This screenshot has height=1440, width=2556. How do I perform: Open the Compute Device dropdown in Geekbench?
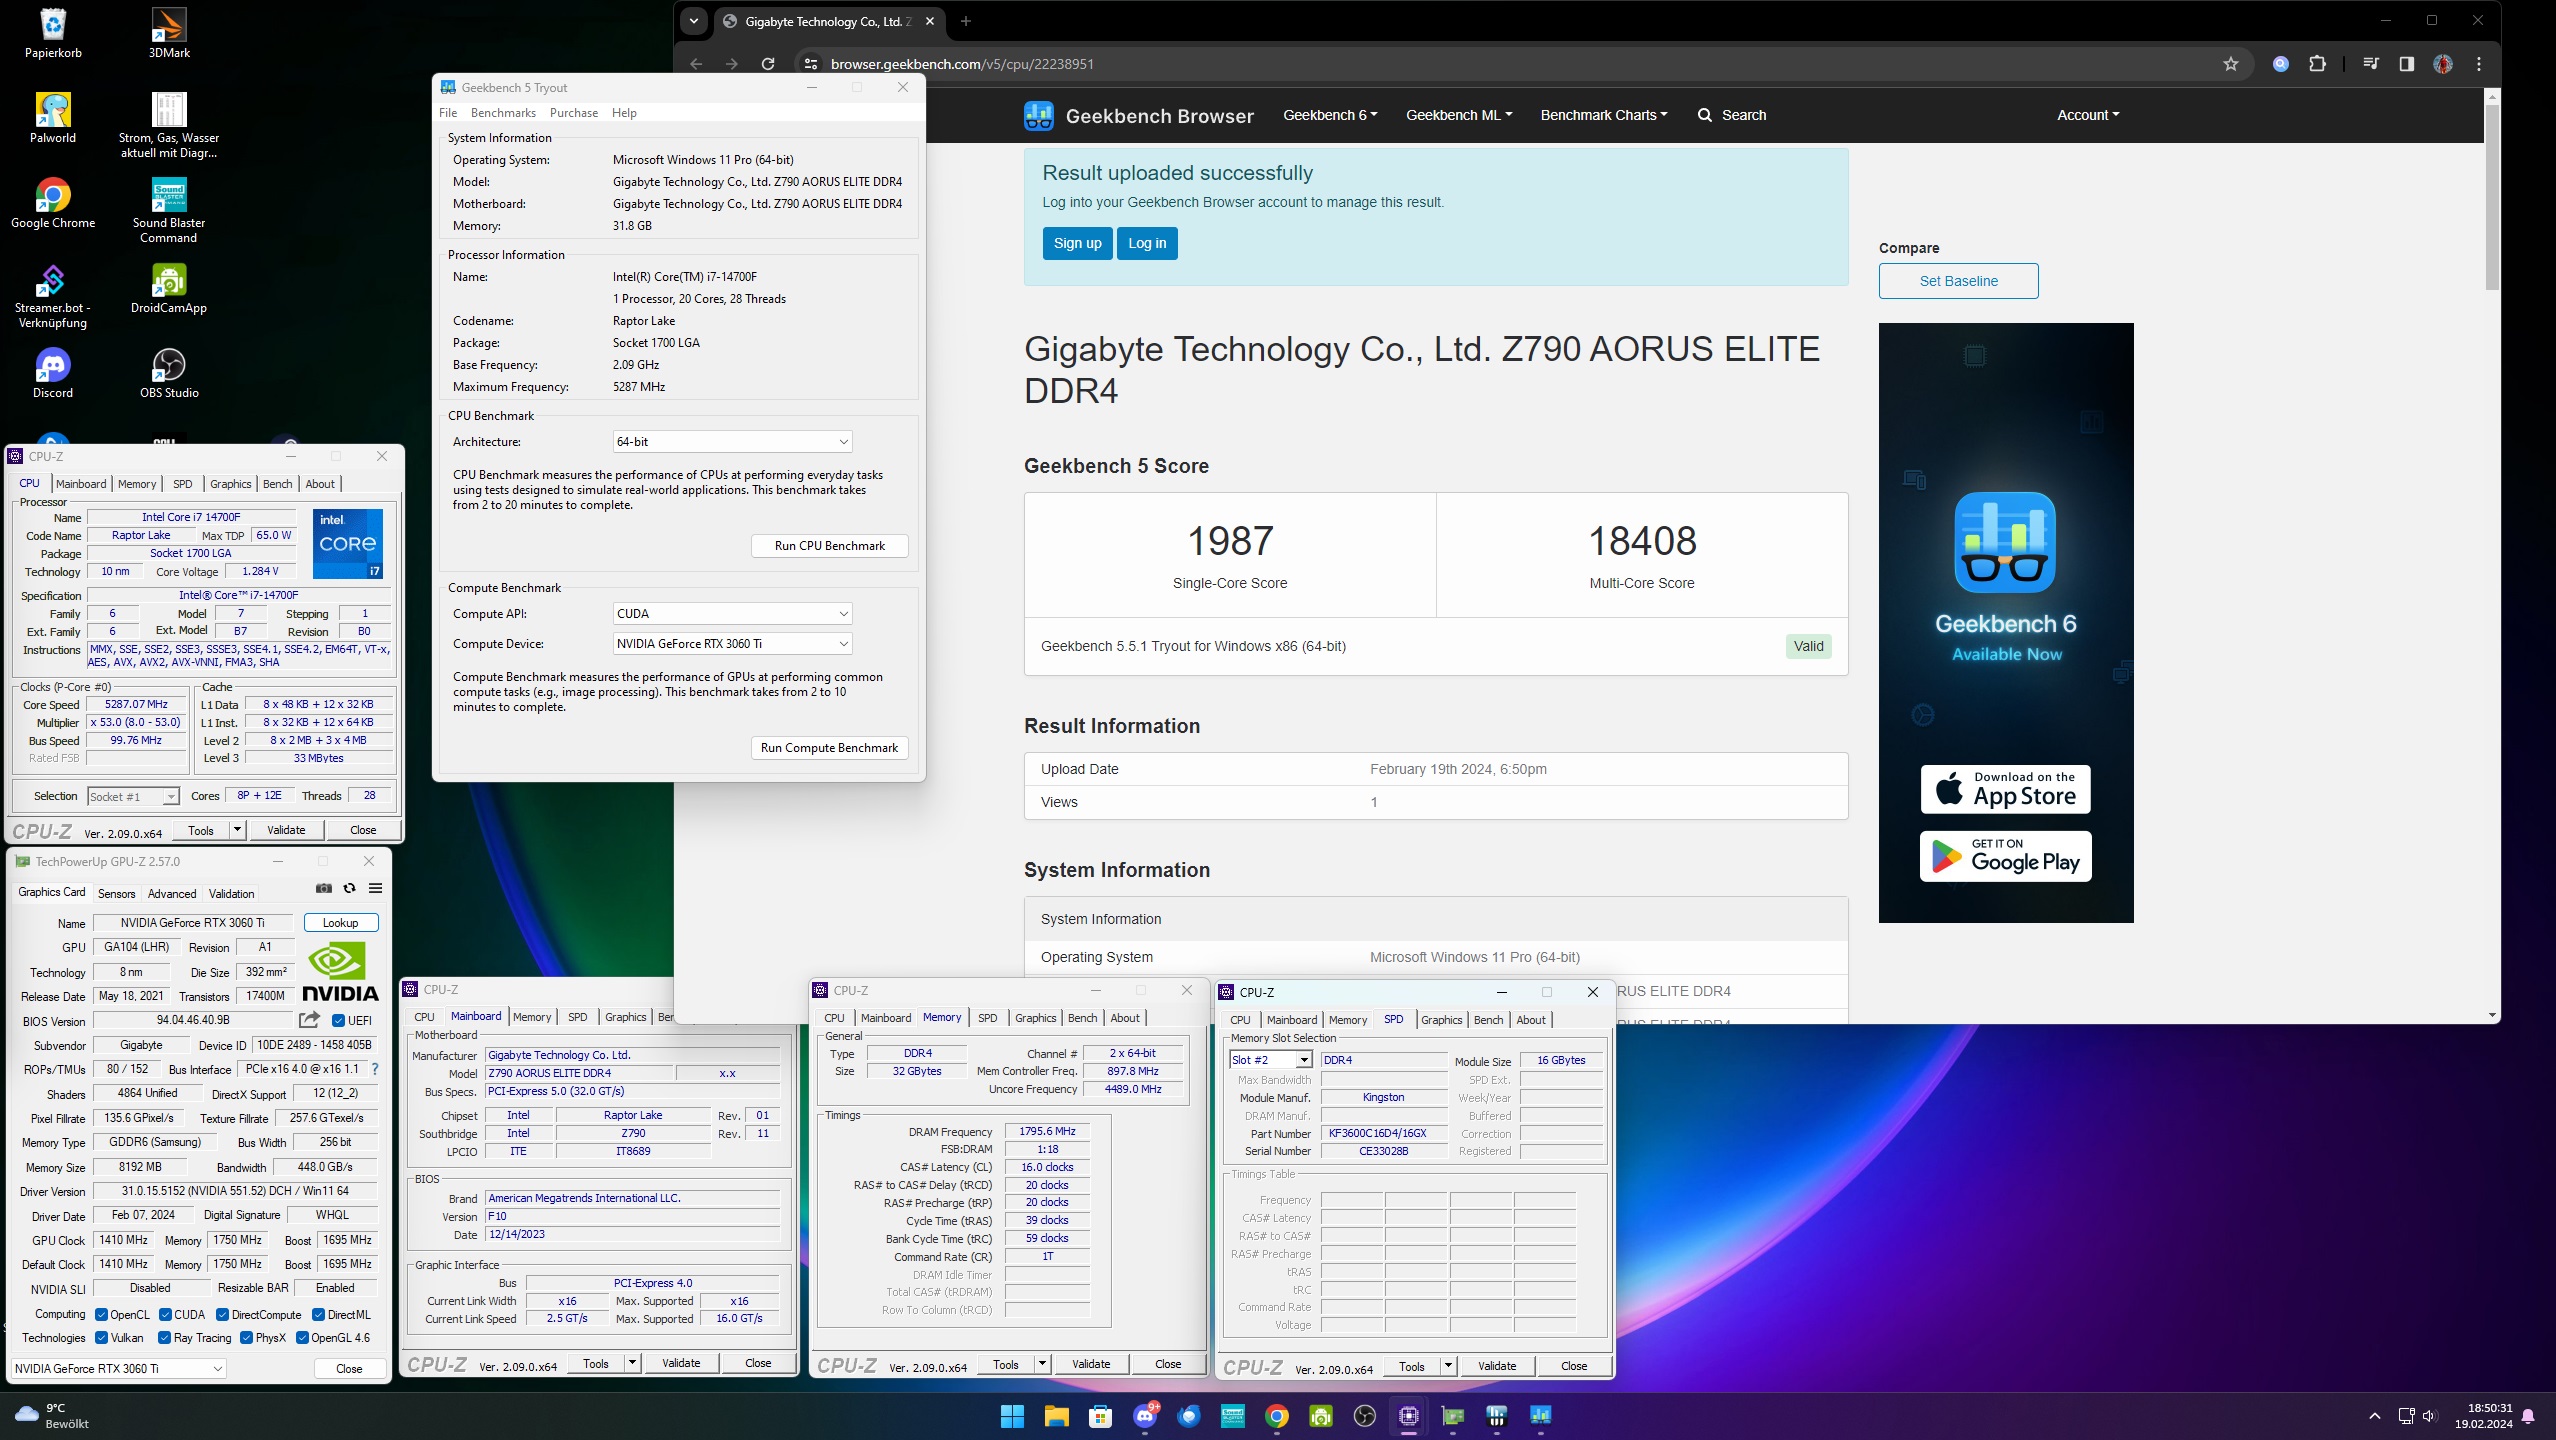click(x=732, y=644)
